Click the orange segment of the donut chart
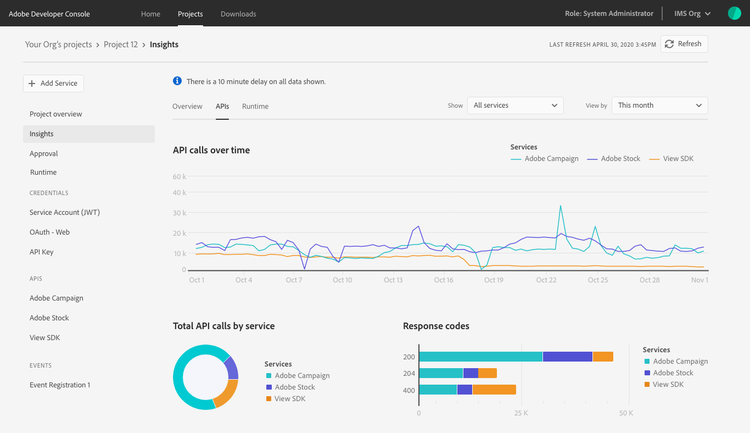The width and height of the screenshot is (750, 433). point(227,395)
